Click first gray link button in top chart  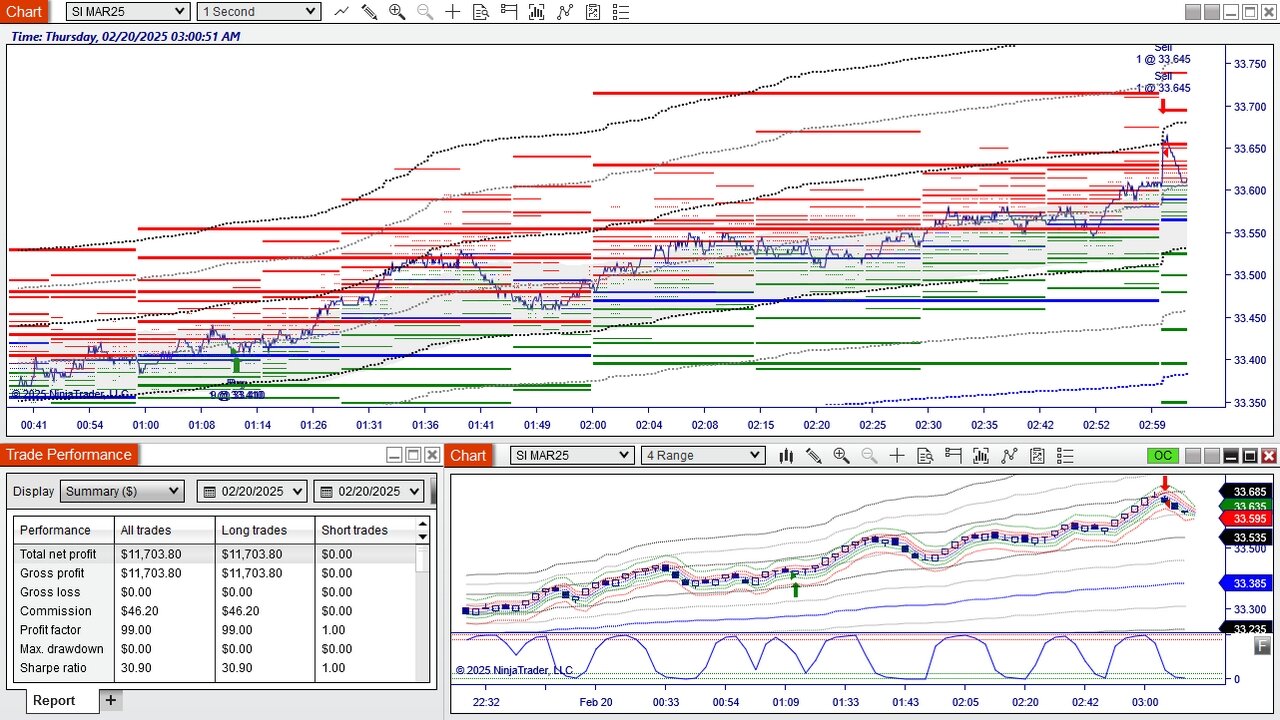pos(1192,12)
